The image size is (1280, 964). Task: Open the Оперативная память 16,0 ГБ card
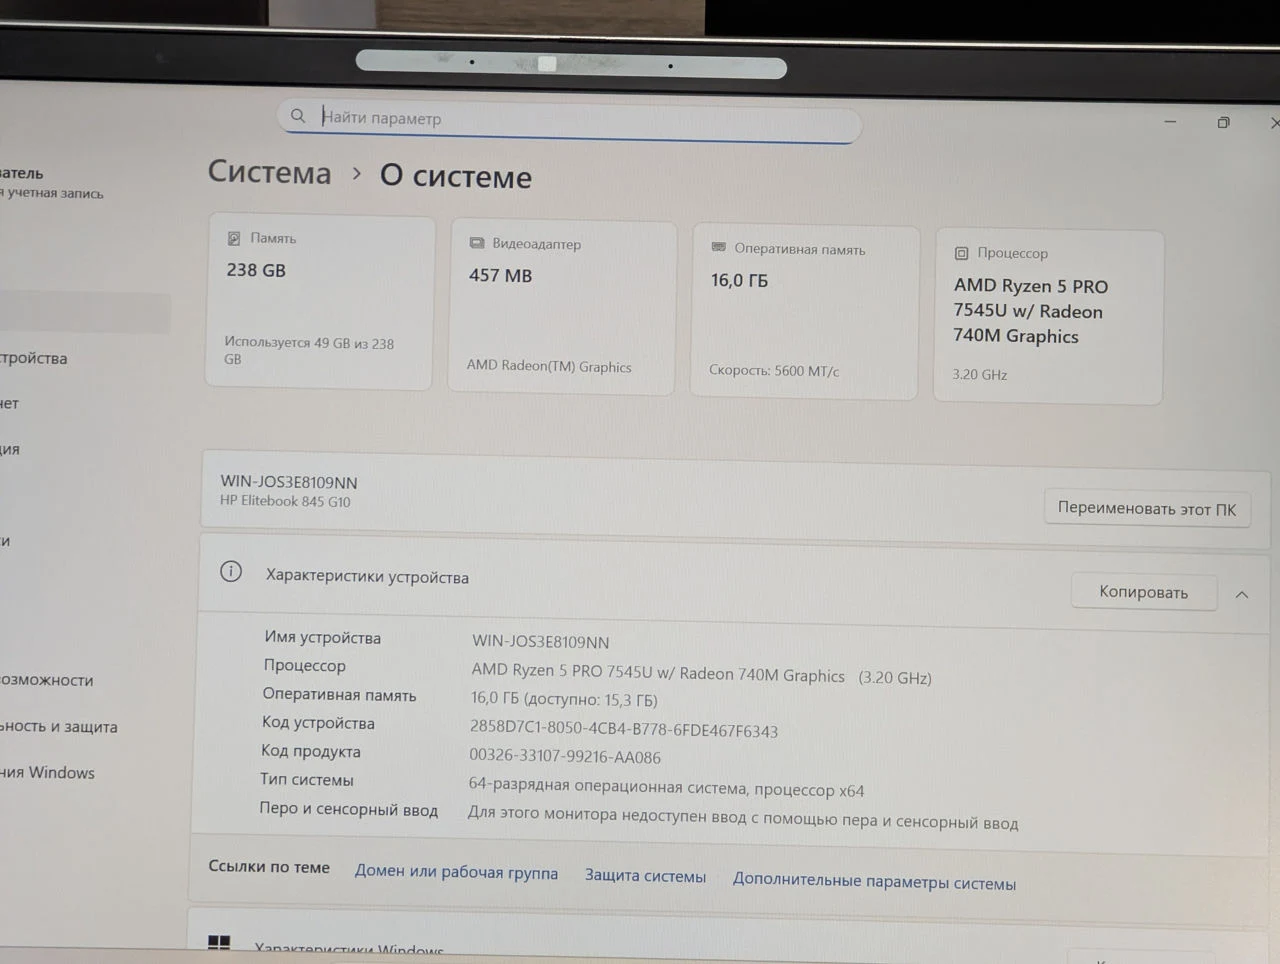804,313
